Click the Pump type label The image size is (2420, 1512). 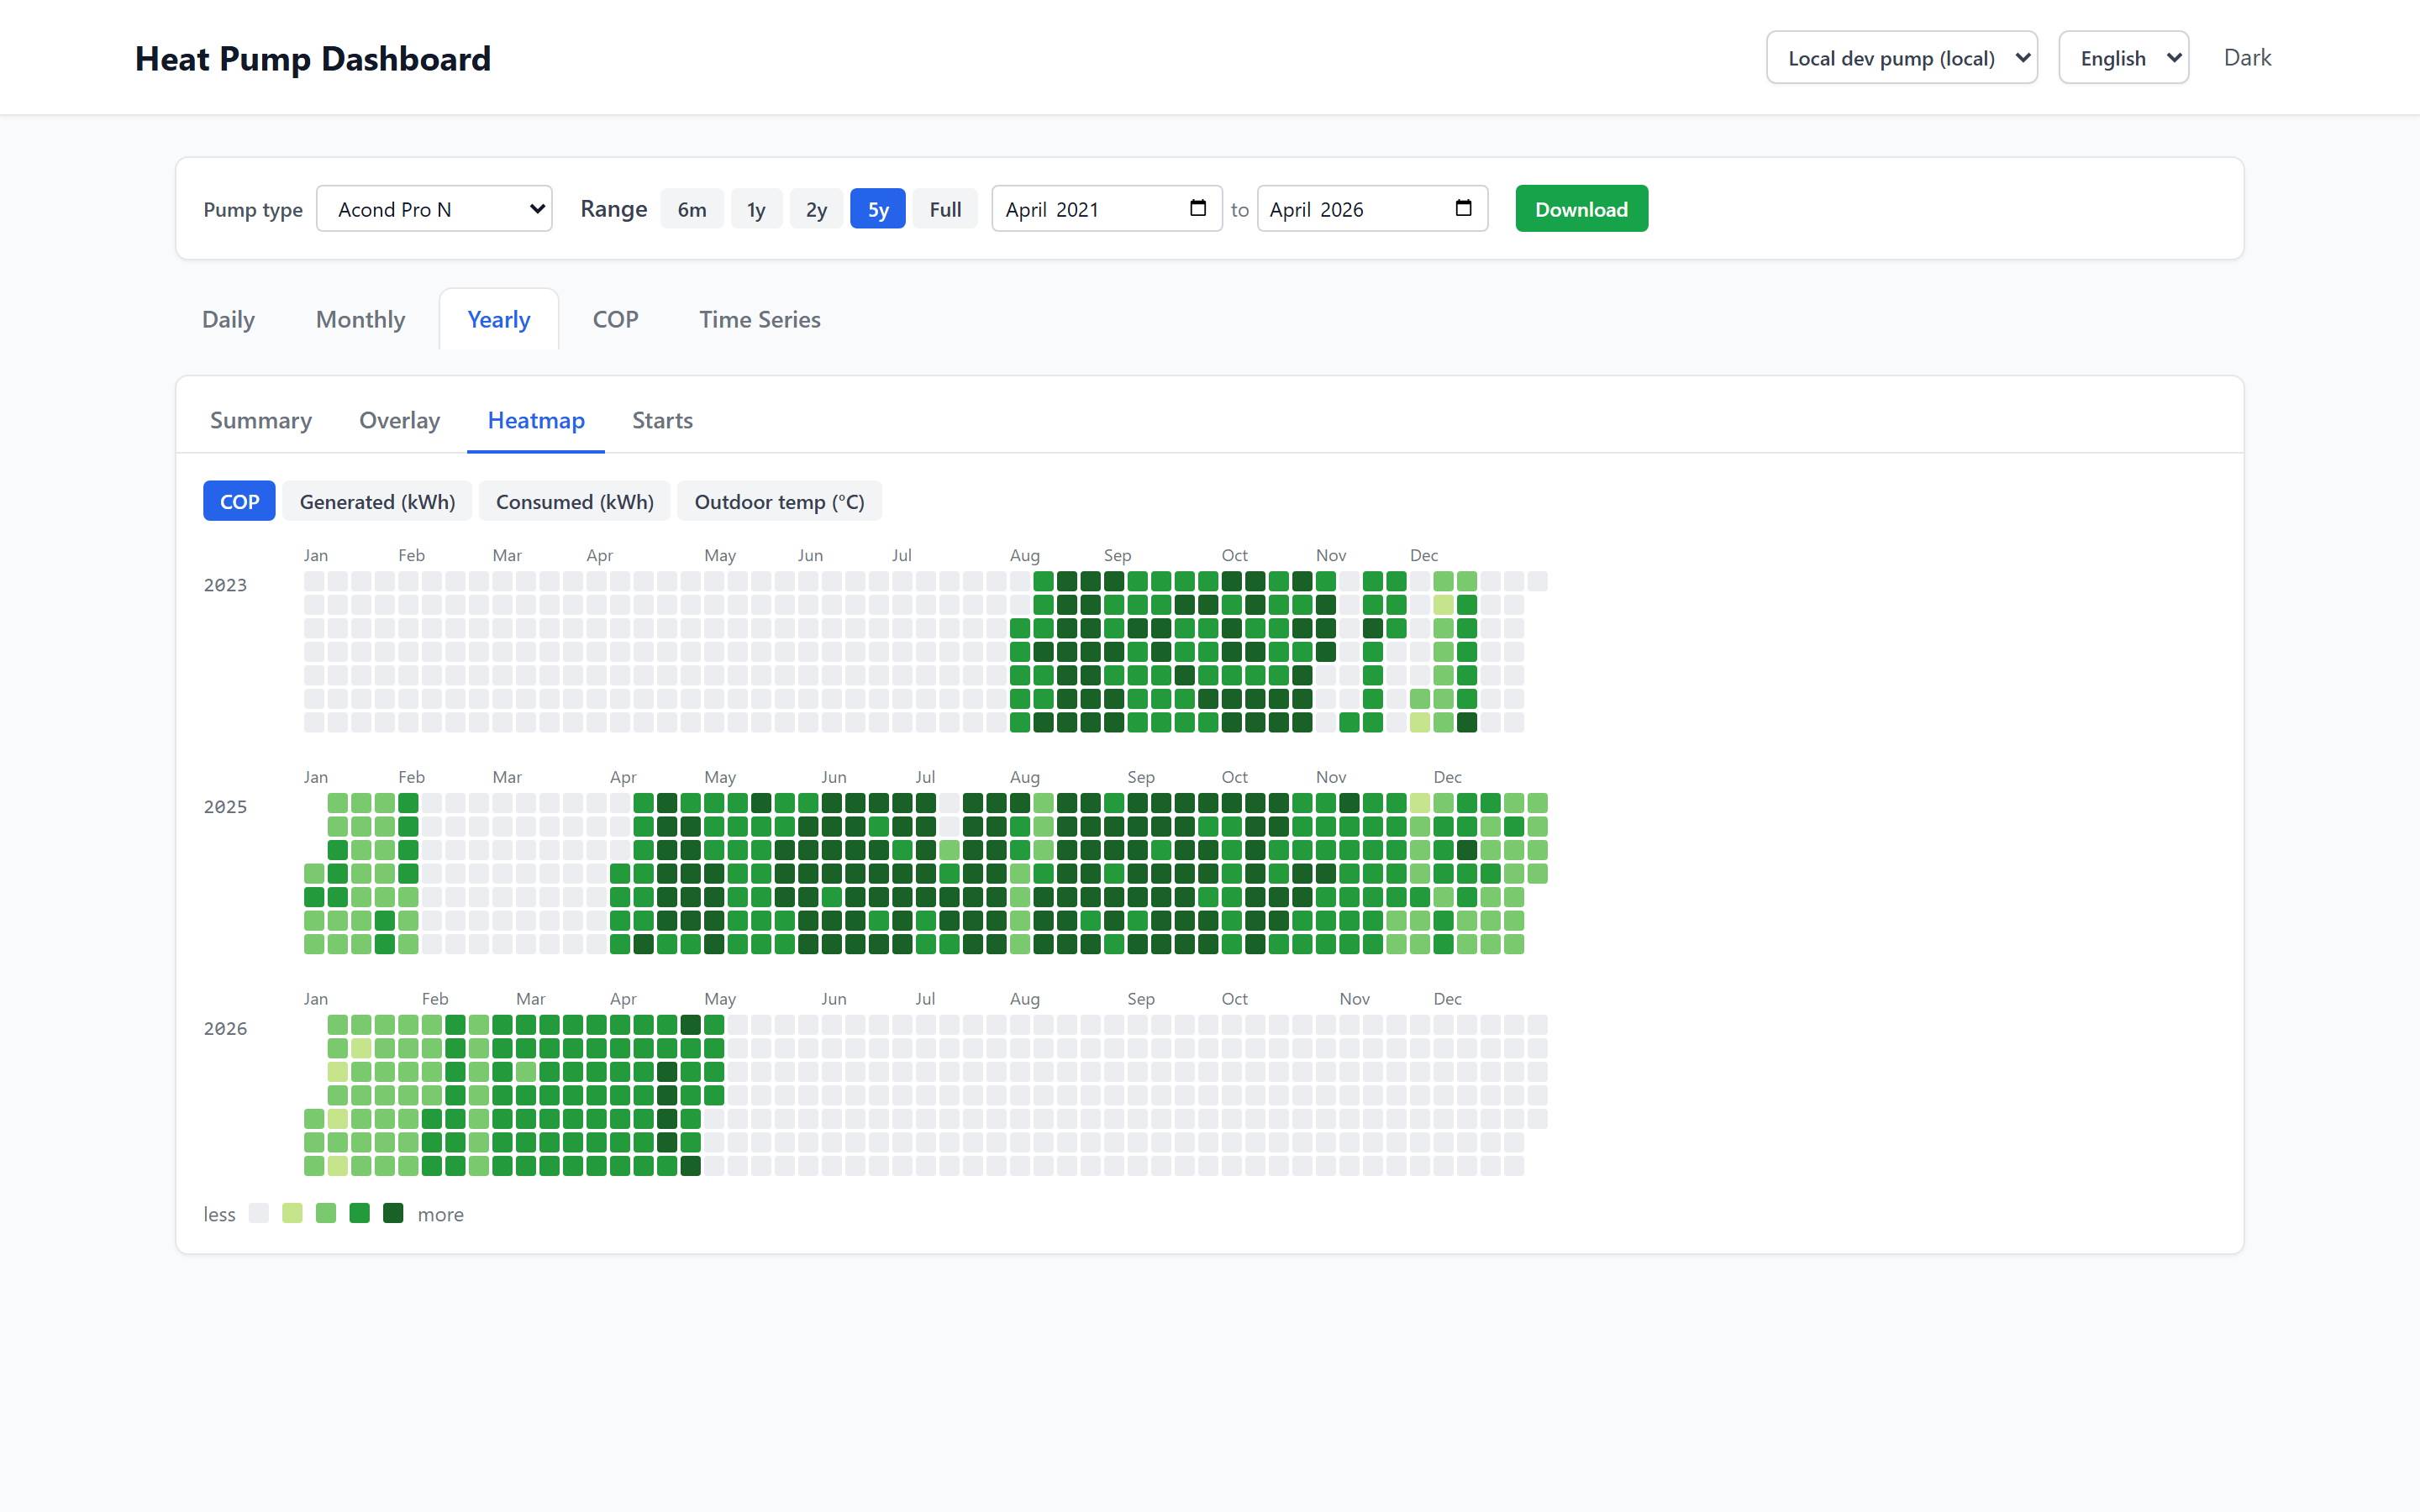tap(253, 210)
